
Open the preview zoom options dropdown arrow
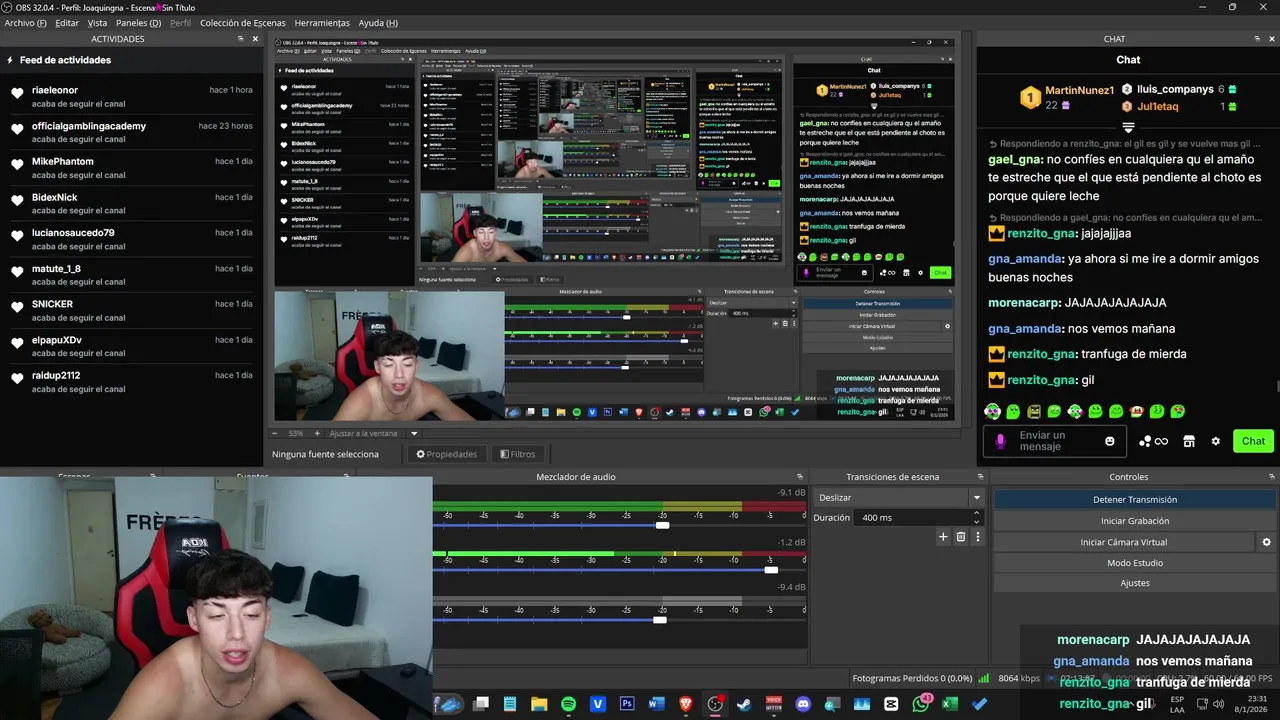[414, 433]
